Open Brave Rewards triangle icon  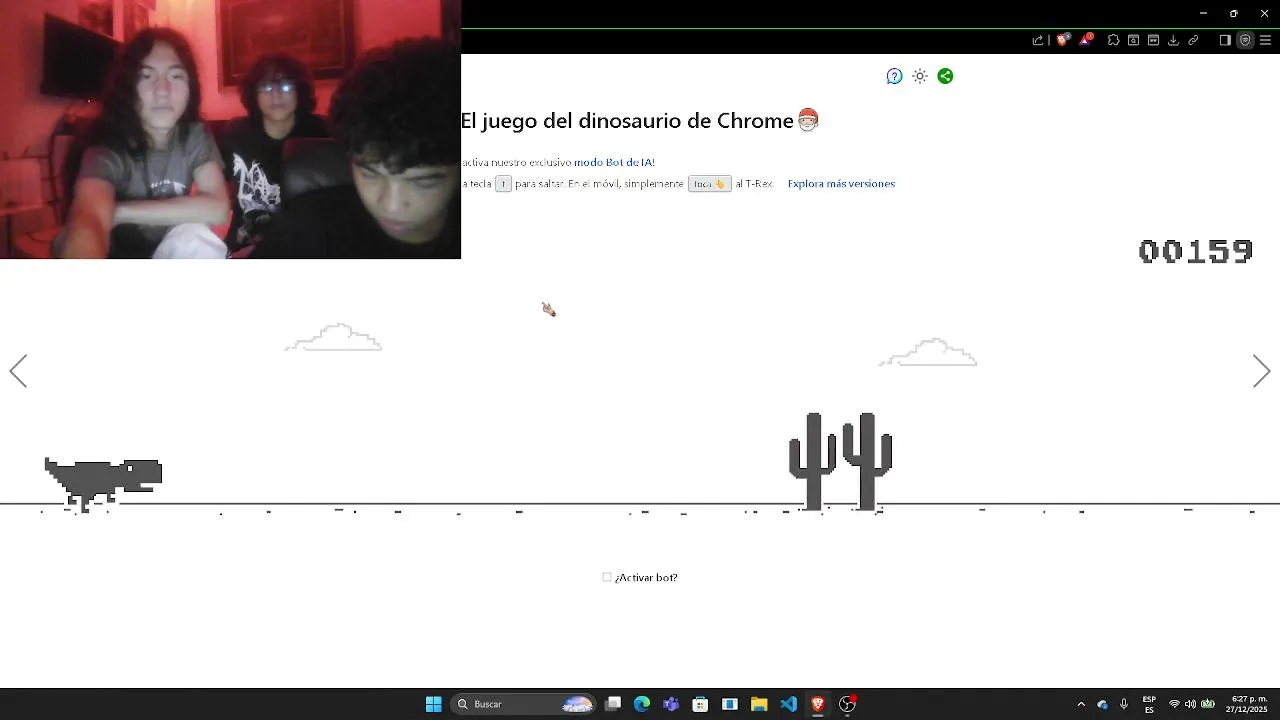click(1086, 40)
